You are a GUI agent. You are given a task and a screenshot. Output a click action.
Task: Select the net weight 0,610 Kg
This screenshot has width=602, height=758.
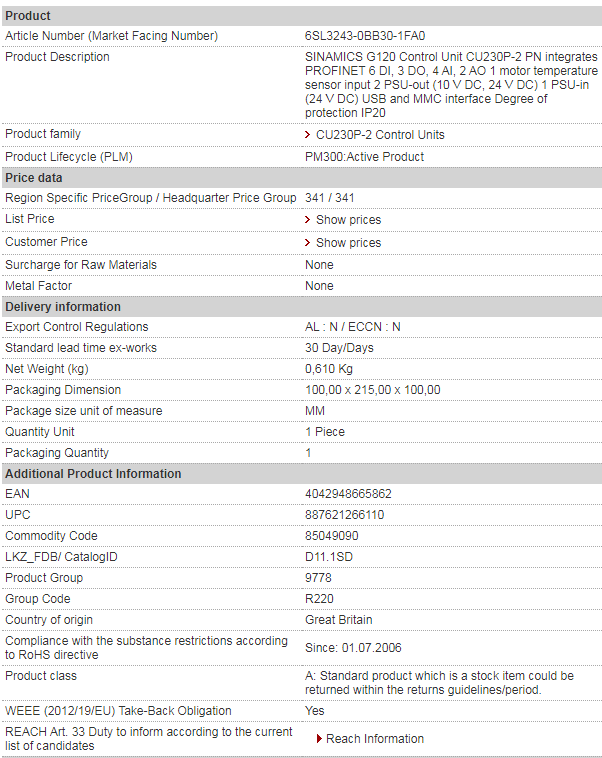coord(329,369)
